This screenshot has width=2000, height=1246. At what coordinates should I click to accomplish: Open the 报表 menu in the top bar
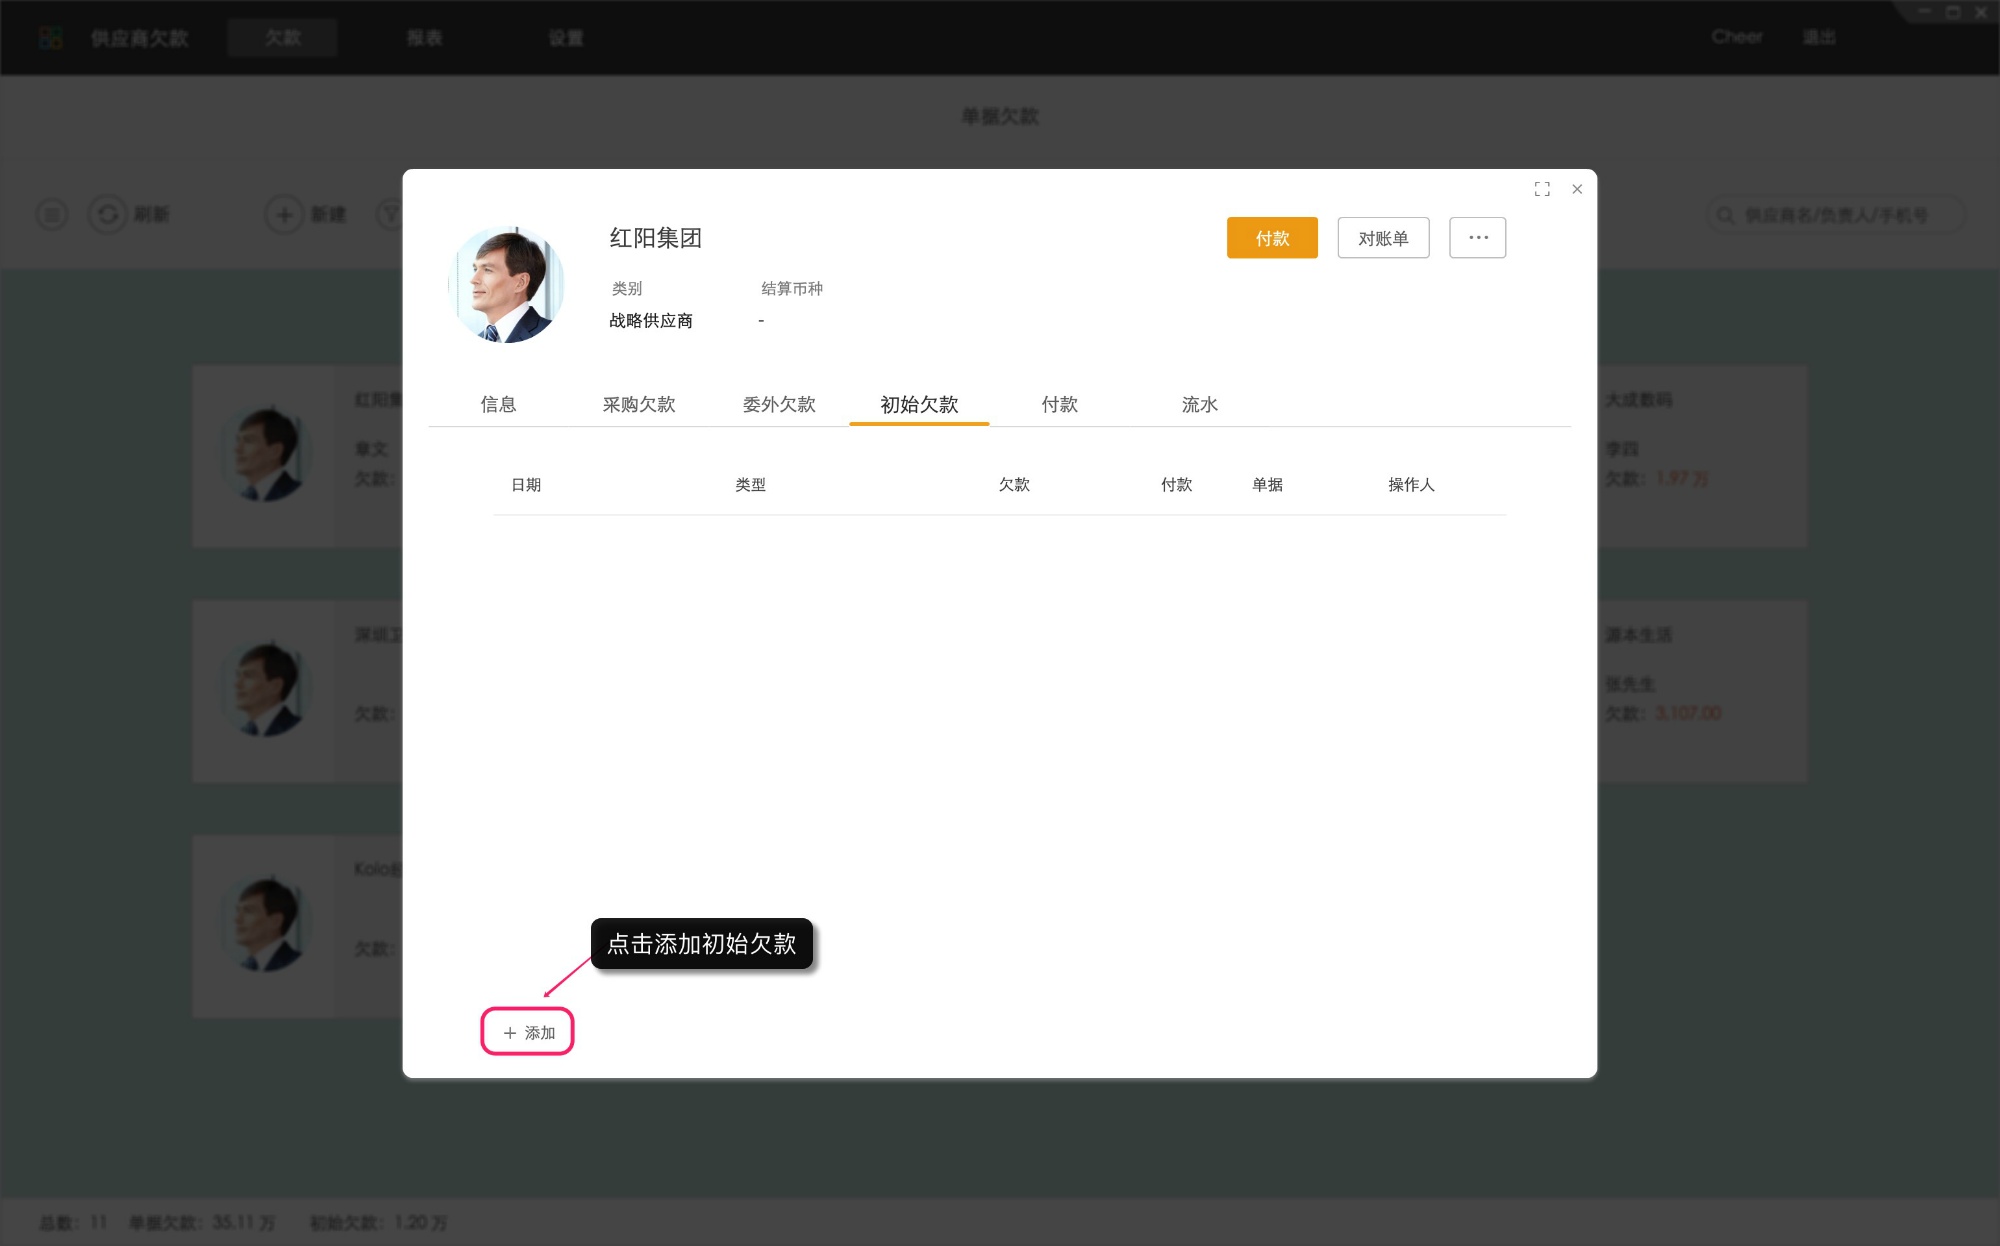click(424, 37)
